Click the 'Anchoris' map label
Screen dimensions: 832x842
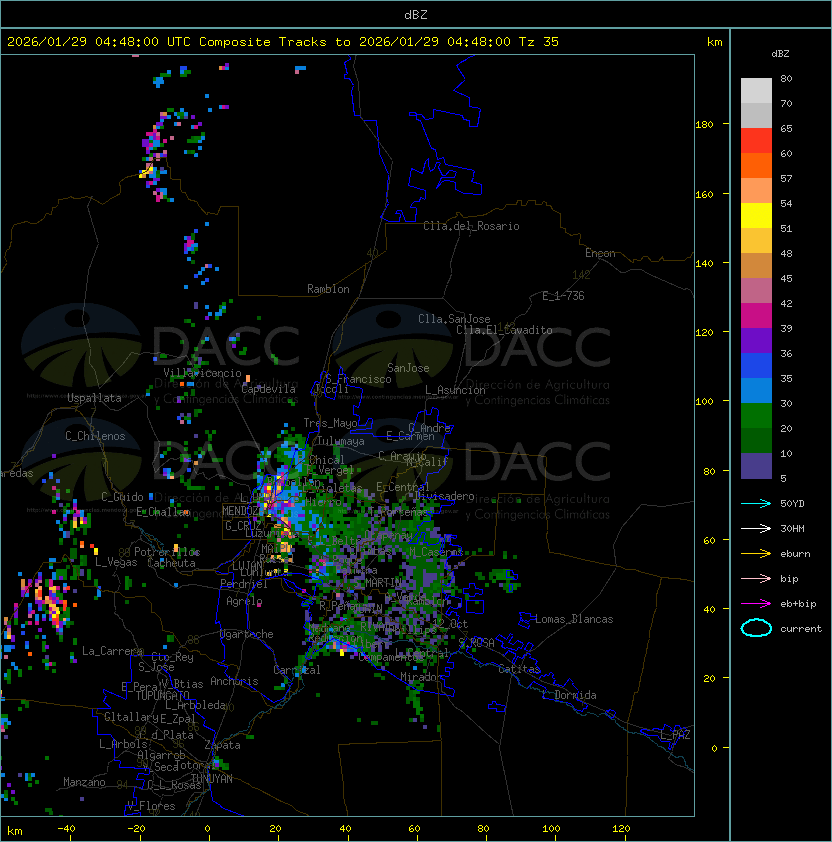(234, 681)
